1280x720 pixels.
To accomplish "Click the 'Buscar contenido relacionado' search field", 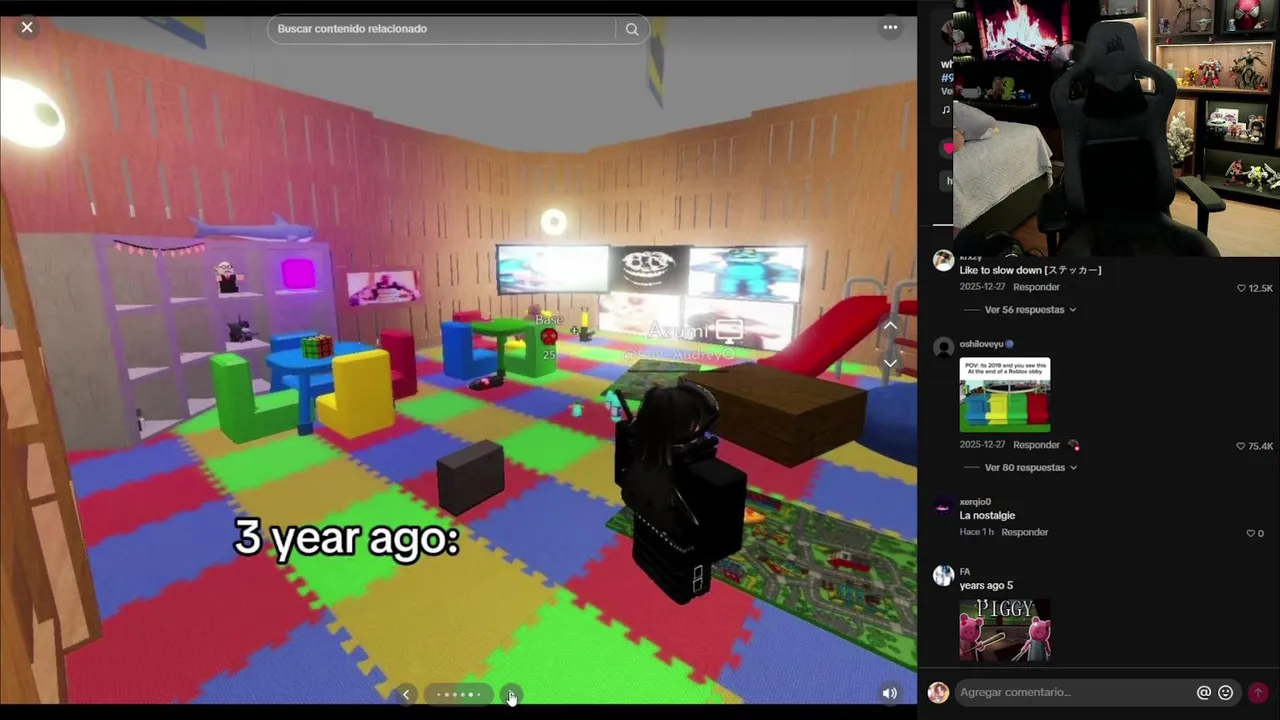I will pyautogui.click(x=443, y=29).
